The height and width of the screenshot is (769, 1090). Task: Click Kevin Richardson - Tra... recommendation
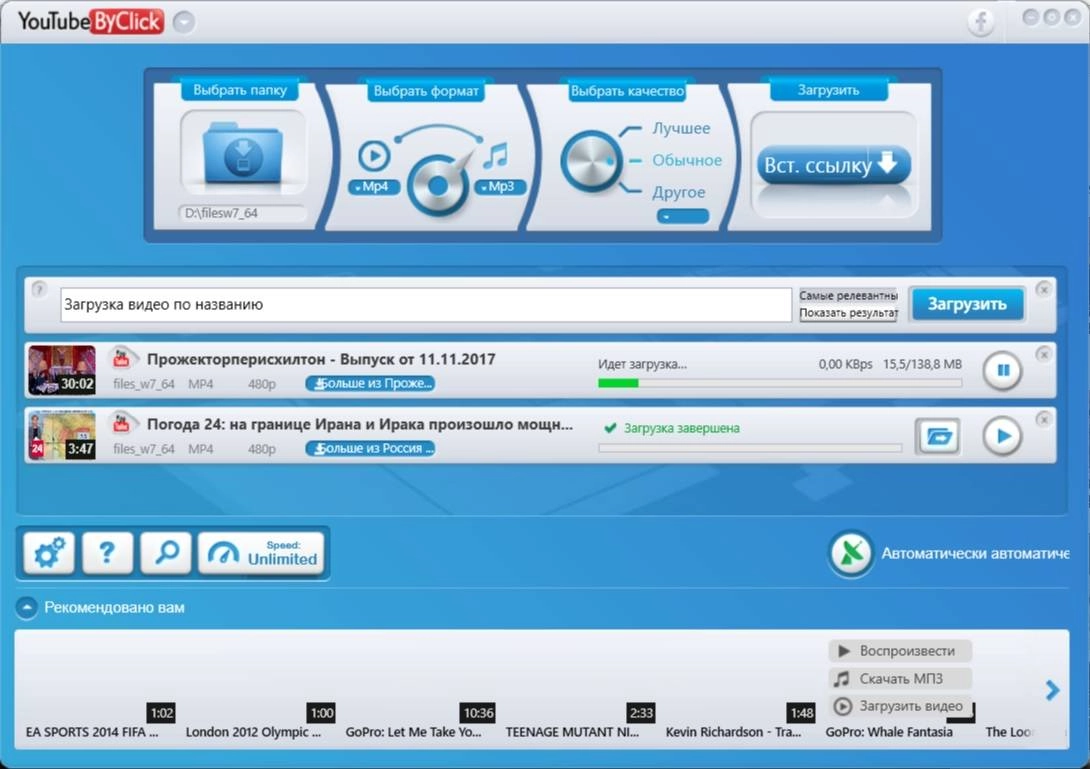point(733,732)
